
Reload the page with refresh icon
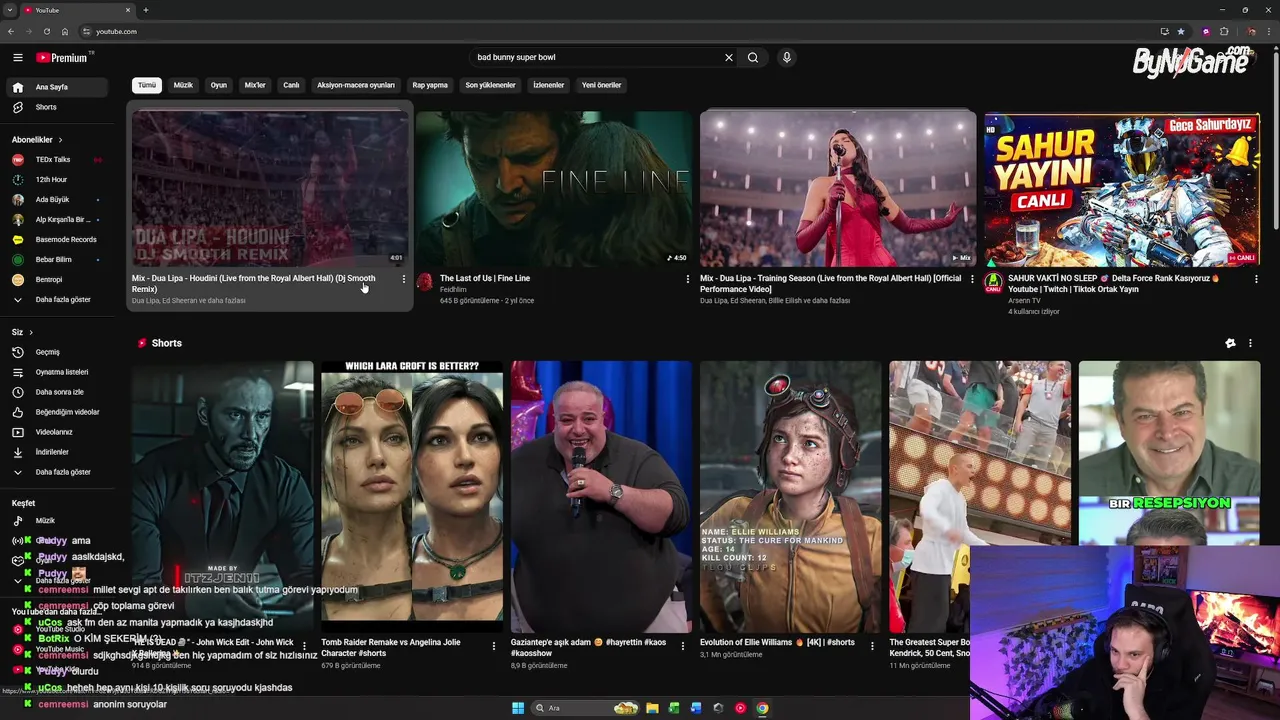(47, 31)
